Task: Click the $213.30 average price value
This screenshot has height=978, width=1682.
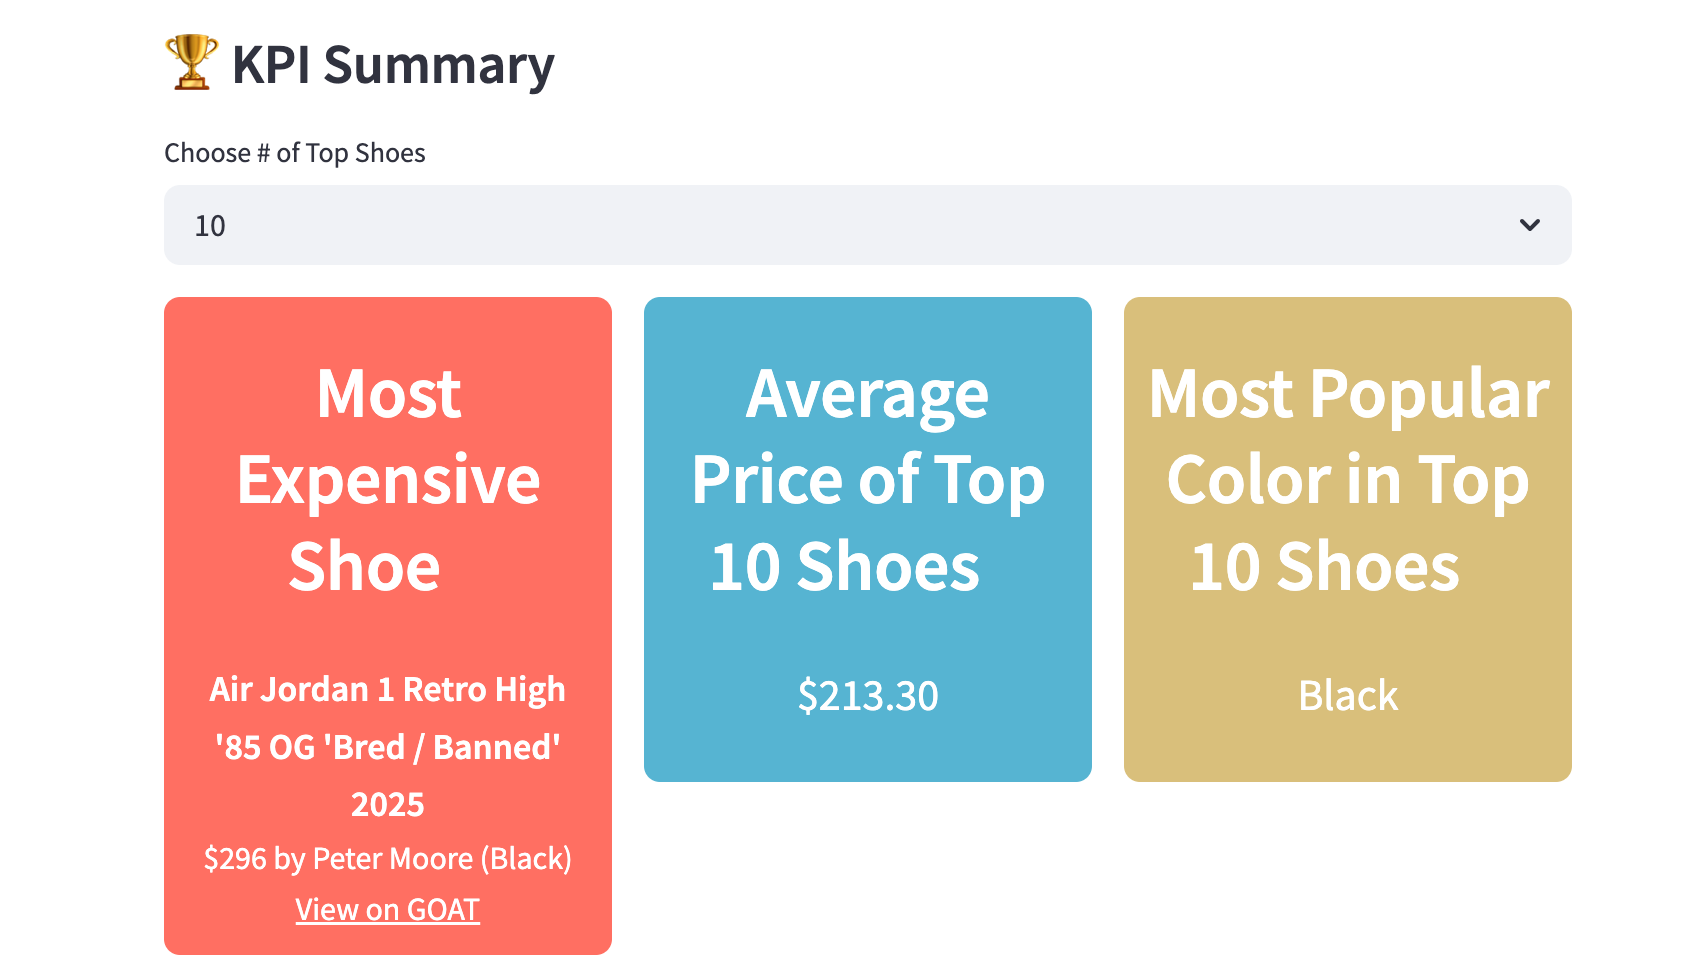Action: tap(867, 695)
